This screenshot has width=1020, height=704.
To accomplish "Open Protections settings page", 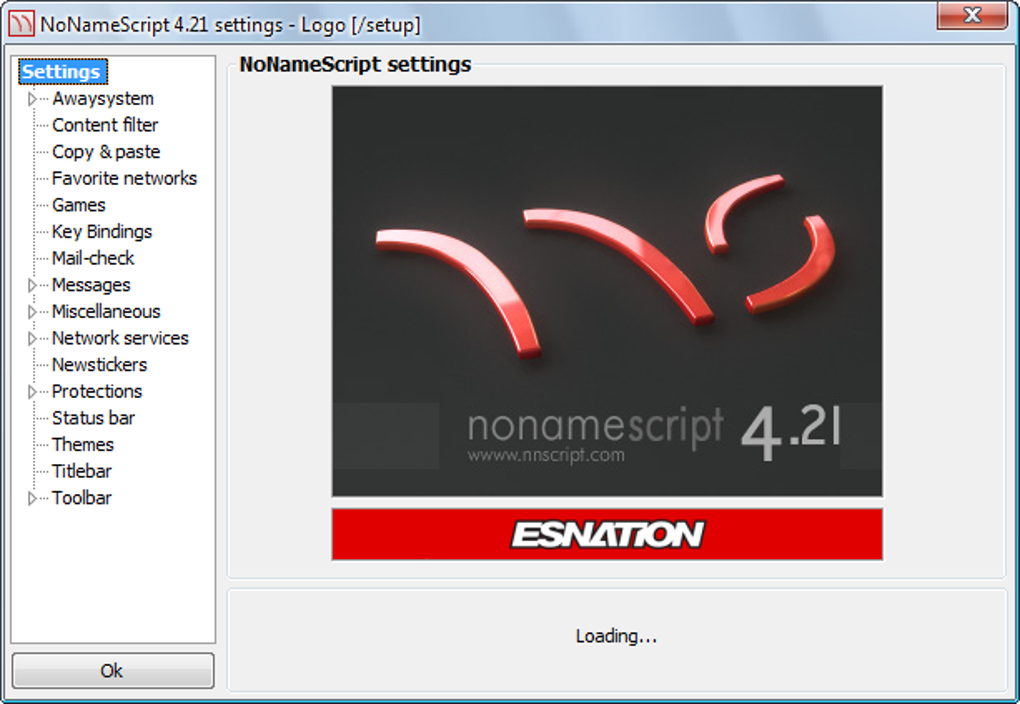I will click(97, 392).
